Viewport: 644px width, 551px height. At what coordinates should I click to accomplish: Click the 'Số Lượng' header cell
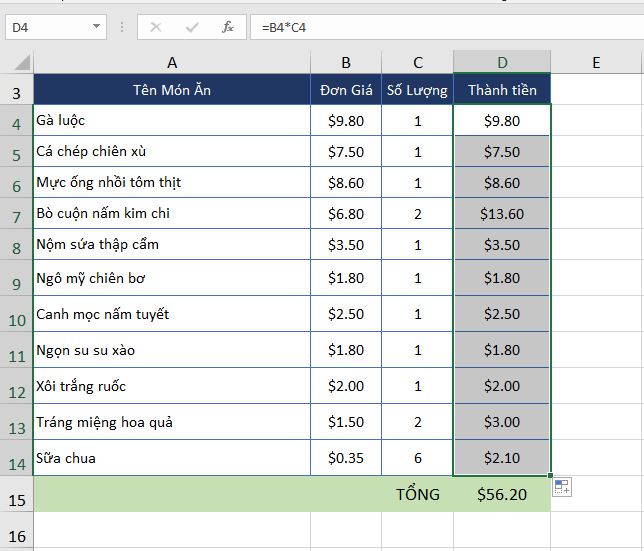point(417,90)
